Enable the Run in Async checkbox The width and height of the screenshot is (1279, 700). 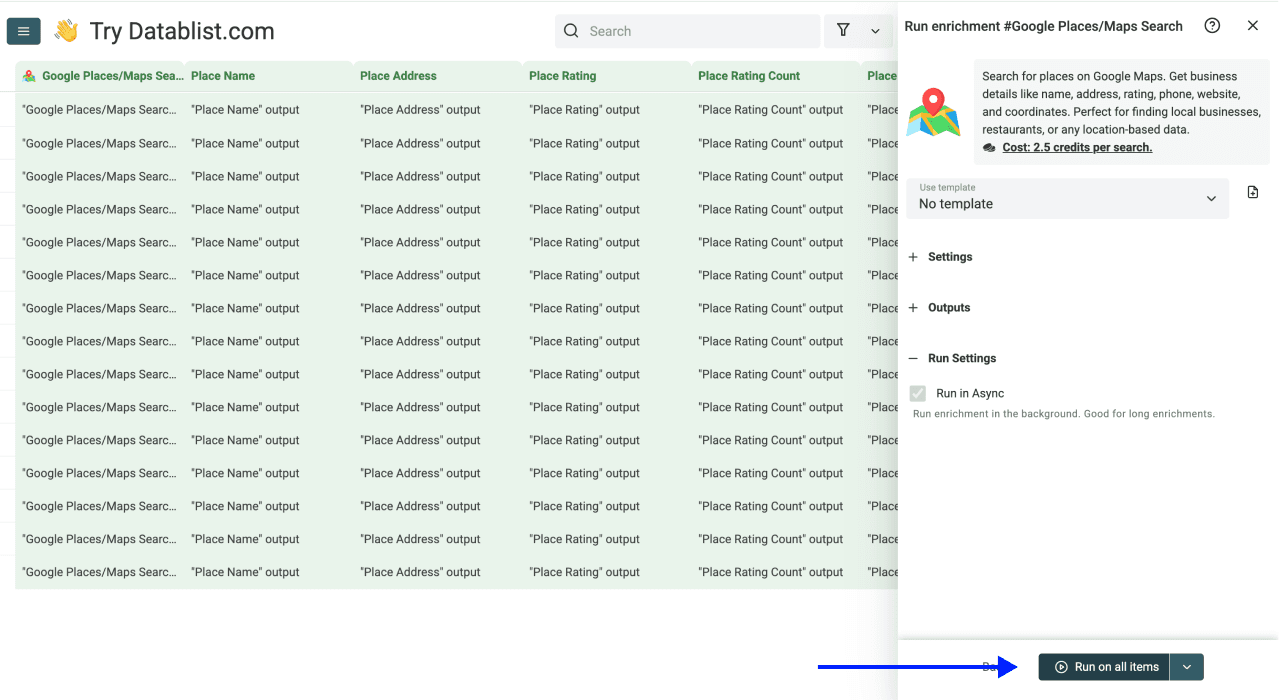click(x=918, y=393)
